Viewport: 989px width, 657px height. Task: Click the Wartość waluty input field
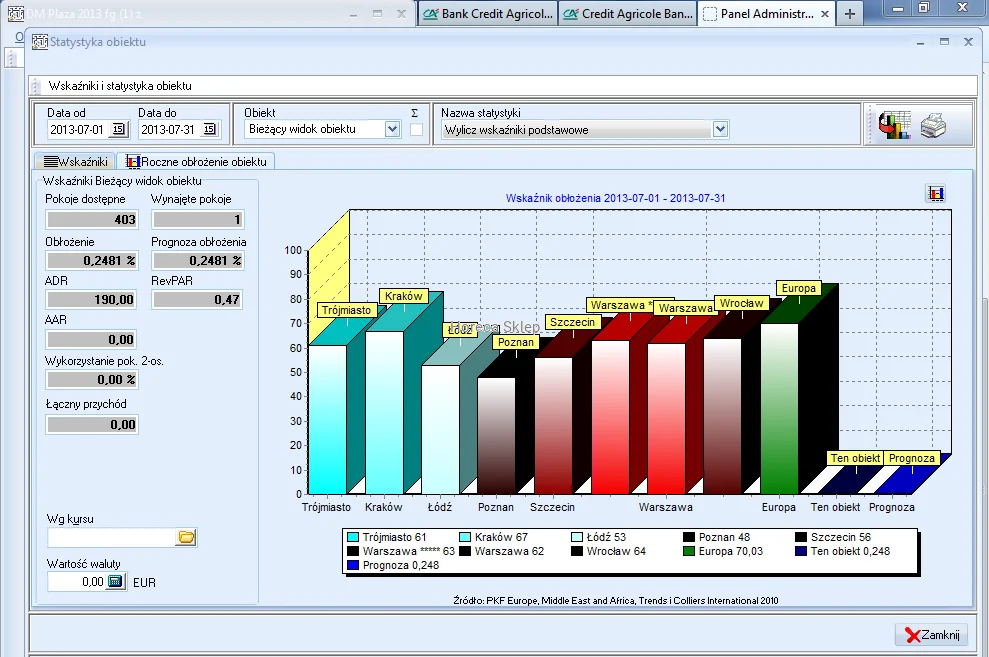click(76, 581)
